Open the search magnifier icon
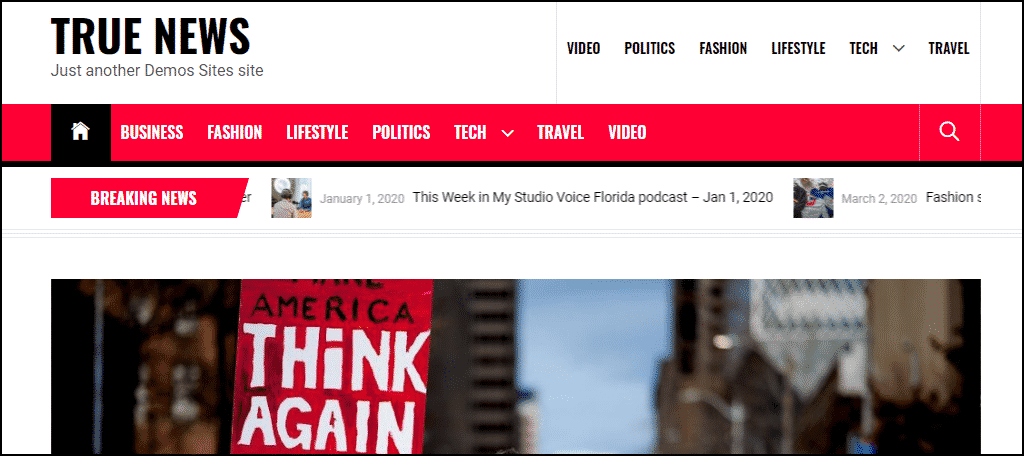 click(x=949, y=132)
